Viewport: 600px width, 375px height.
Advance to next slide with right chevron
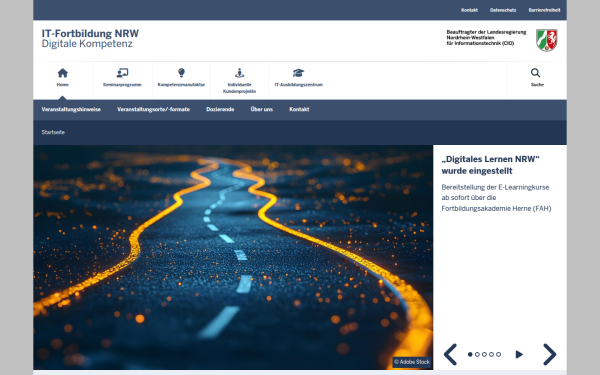tap(549, 354)
